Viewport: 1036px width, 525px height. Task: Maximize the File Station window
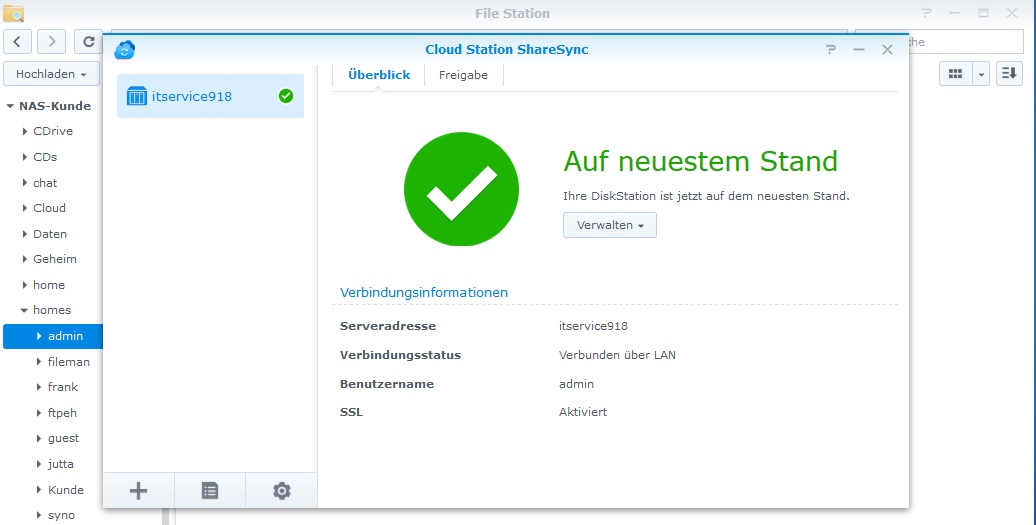pos(983,13)
